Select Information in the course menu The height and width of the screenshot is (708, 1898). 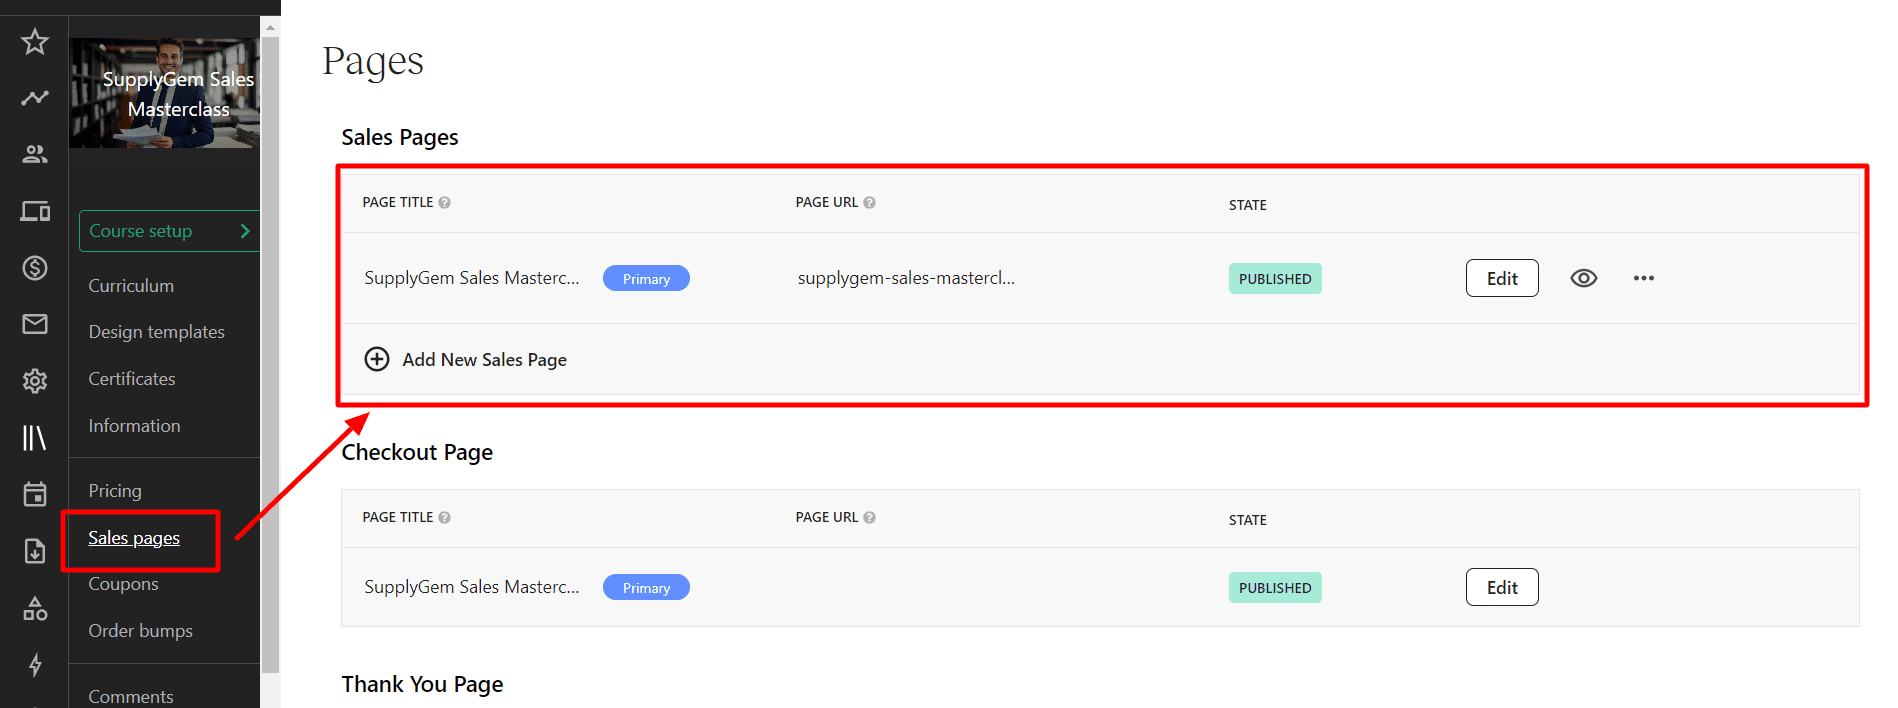pyautogui.click(x=135, y=426)
